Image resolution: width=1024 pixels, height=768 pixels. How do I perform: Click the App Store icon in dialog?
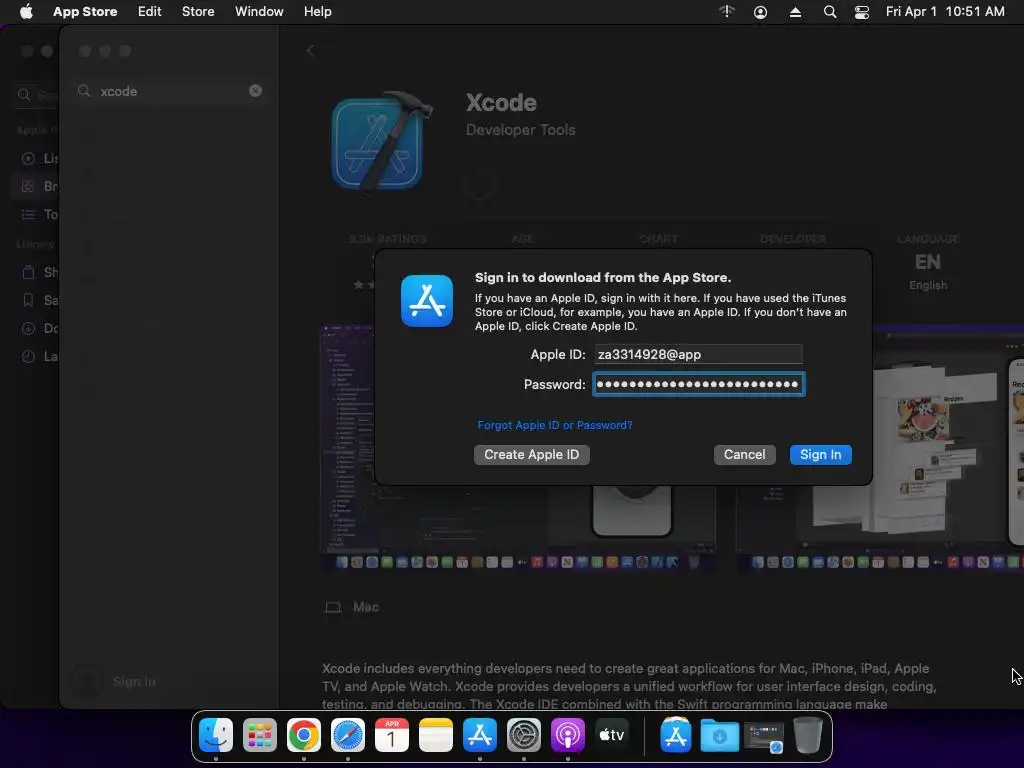pyautogui.click(x=427, y=301)
